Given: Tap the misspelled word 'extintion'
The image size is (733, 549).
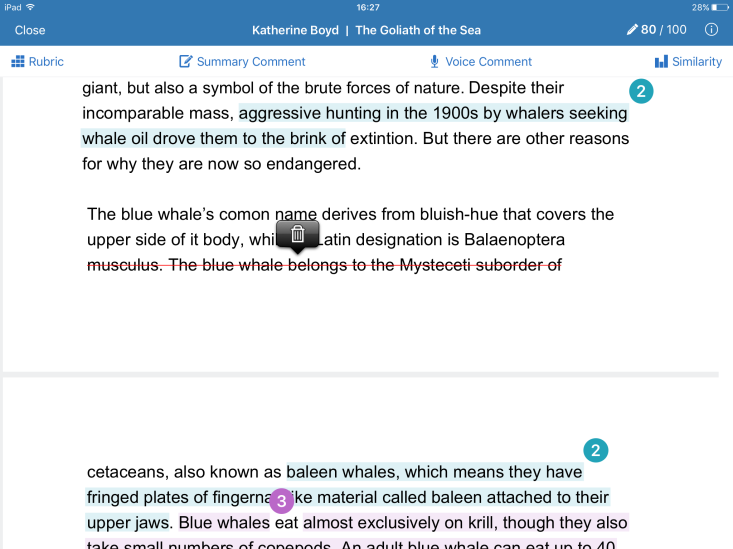Looking at the screenshot, I should tap(383, 138).
